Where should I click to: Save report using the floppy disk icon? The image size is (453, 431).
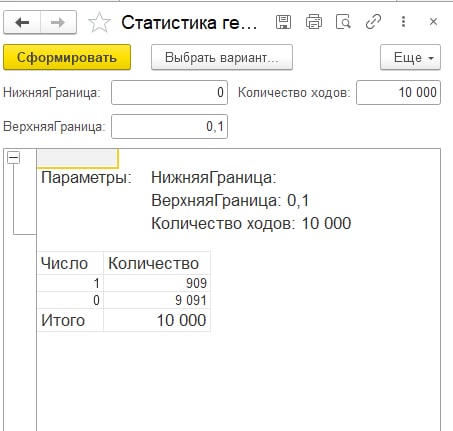[283, 22]
